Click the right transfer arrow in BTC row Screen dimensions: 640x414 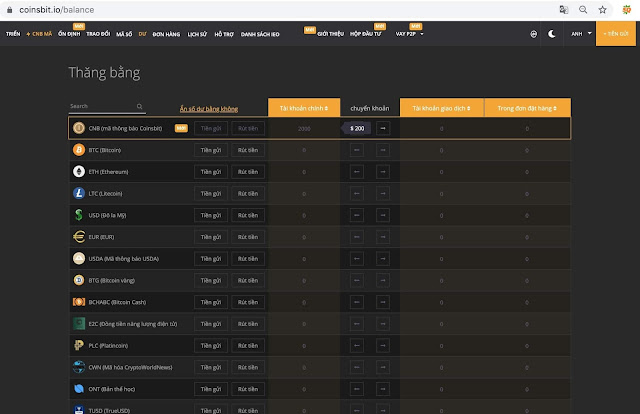pos(382,150)
